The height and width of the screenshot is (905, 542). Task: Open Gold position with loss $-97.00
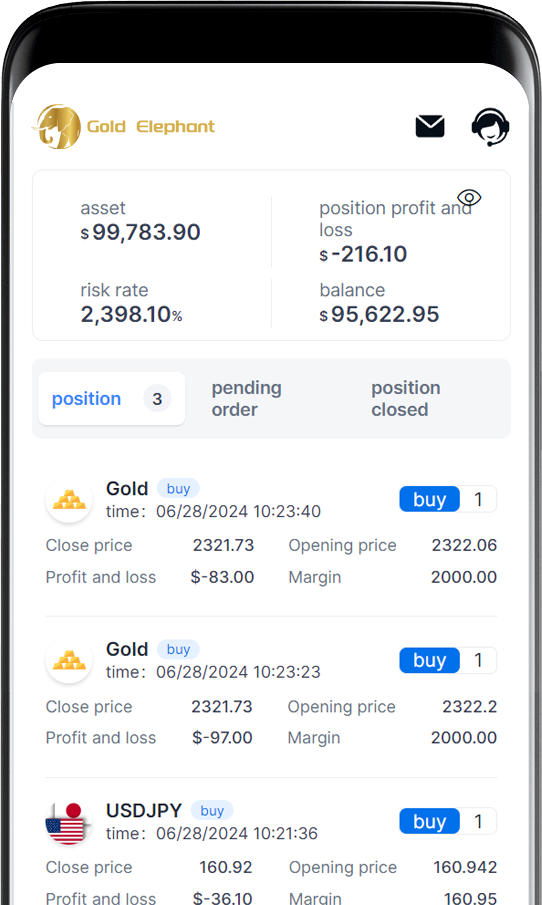pos(271,690)
